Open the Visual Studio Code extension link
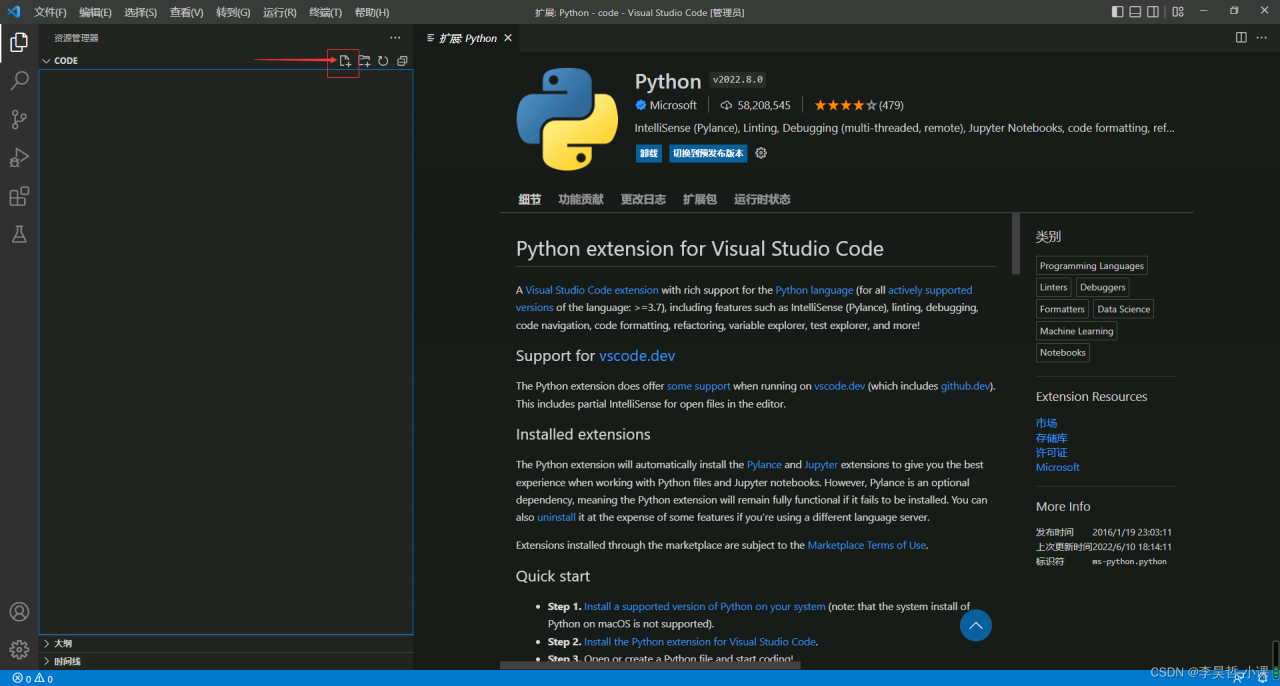This screenshot has height=686, width=1280. point(592,290)
